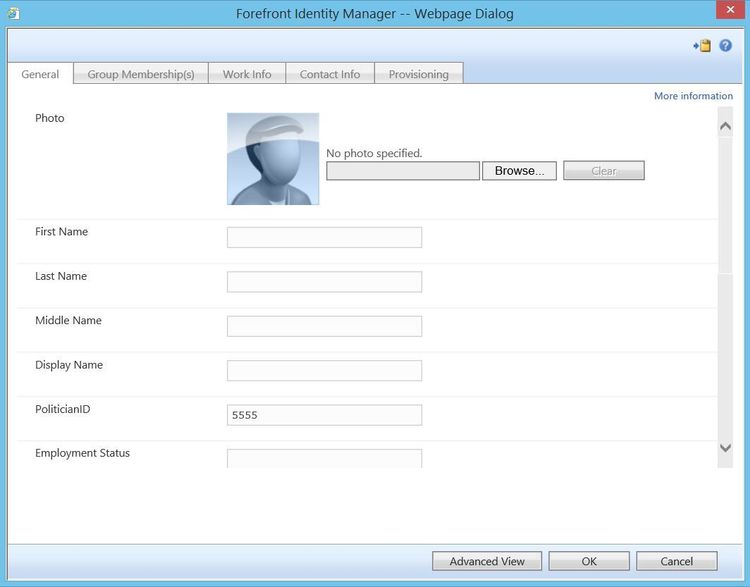Switch to the Group Membership(s) tab
The image size is (750, 587).
coord(141,74)
